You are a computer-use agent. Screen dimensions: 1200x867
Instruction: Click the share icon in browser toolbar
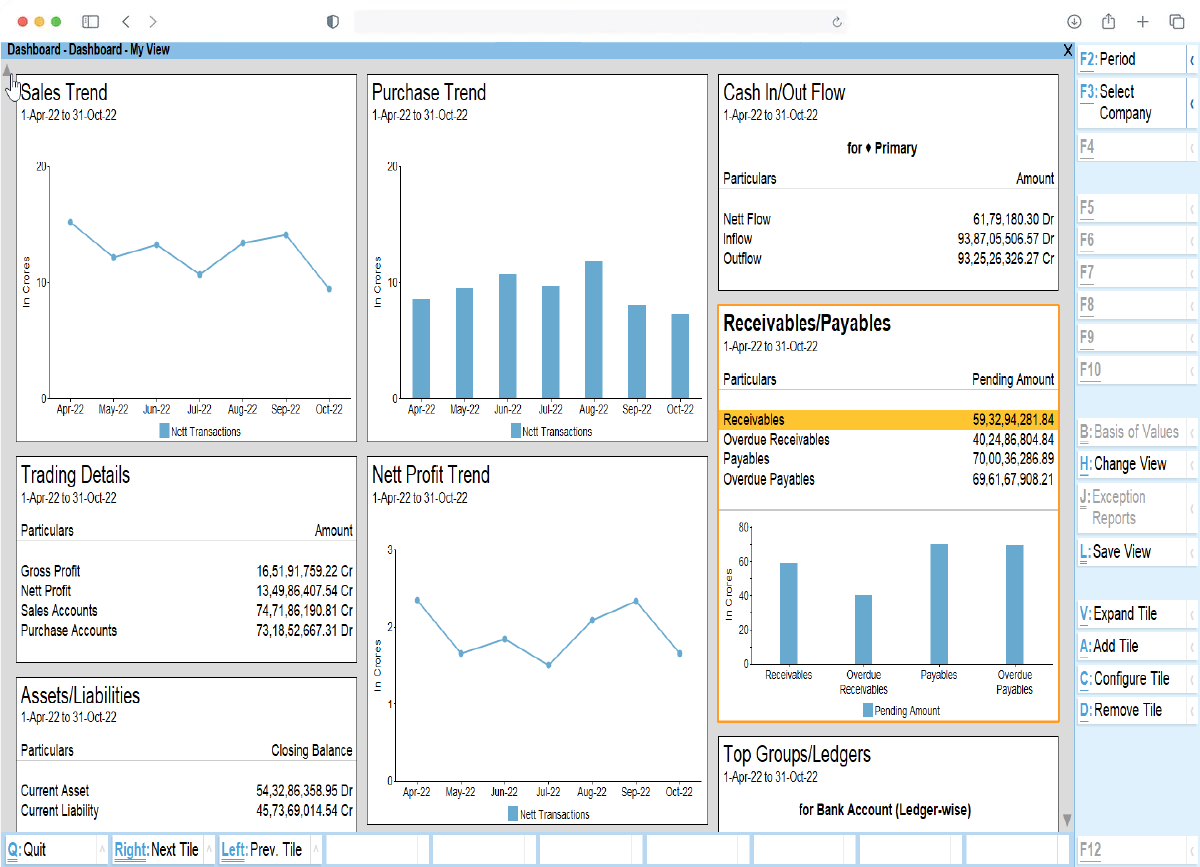click(x=1108, y=22)
